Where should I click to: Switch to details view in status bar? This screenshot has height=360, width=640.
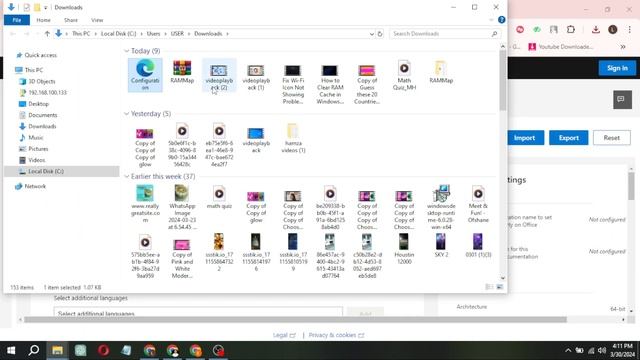coord(489,287)
